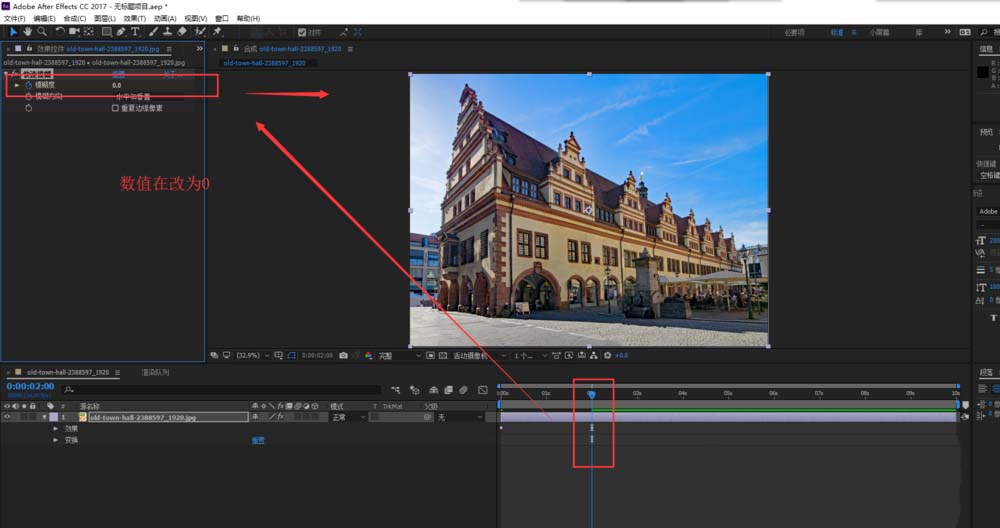Select the Pan Behind anchor point tool
The height and width of the screenshot is (528, 1000).
tap(89, 32)
